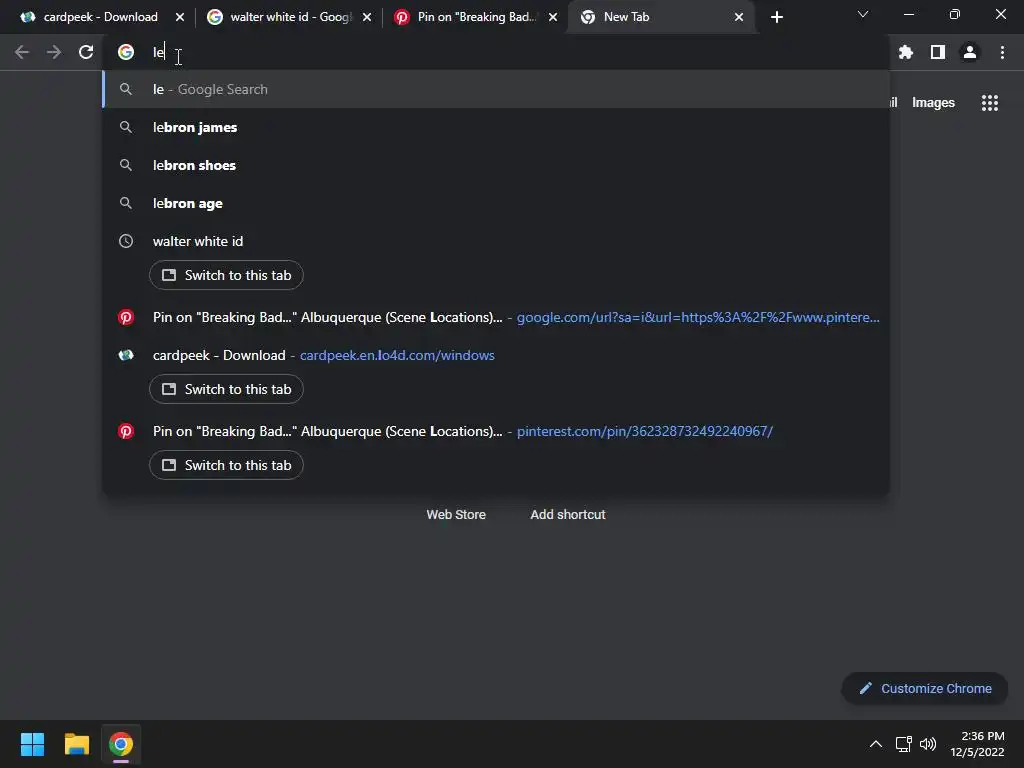This screenshot has width=1024, height=768.
Task: Open Pin suggestion with pinterest.com/pin link
Action: [x=496, y=431]
